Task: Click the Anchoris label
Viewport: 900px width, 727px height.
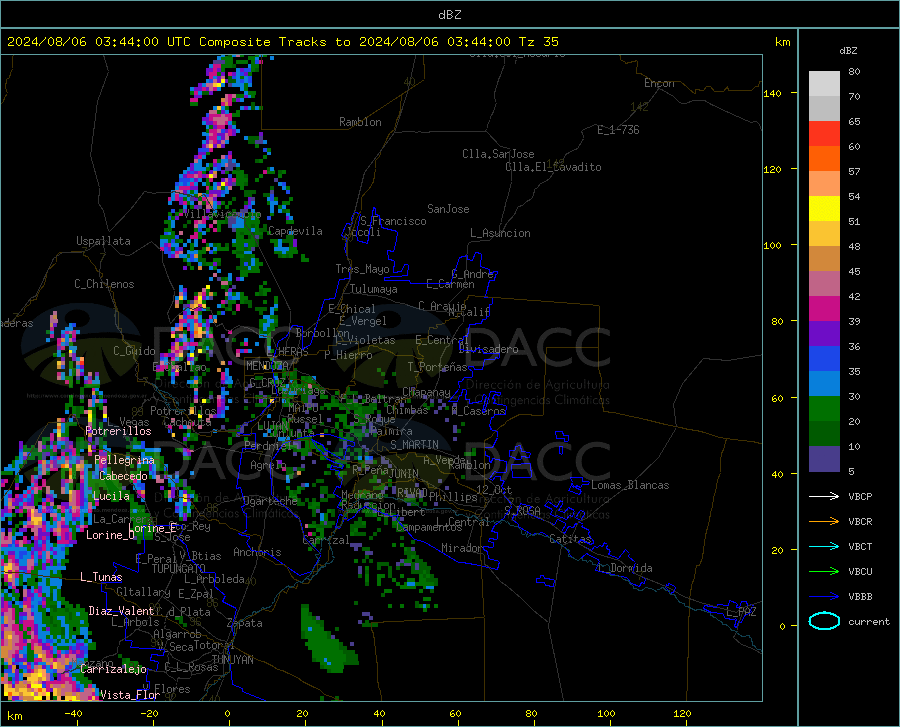Action: click(x=257, y=552)
